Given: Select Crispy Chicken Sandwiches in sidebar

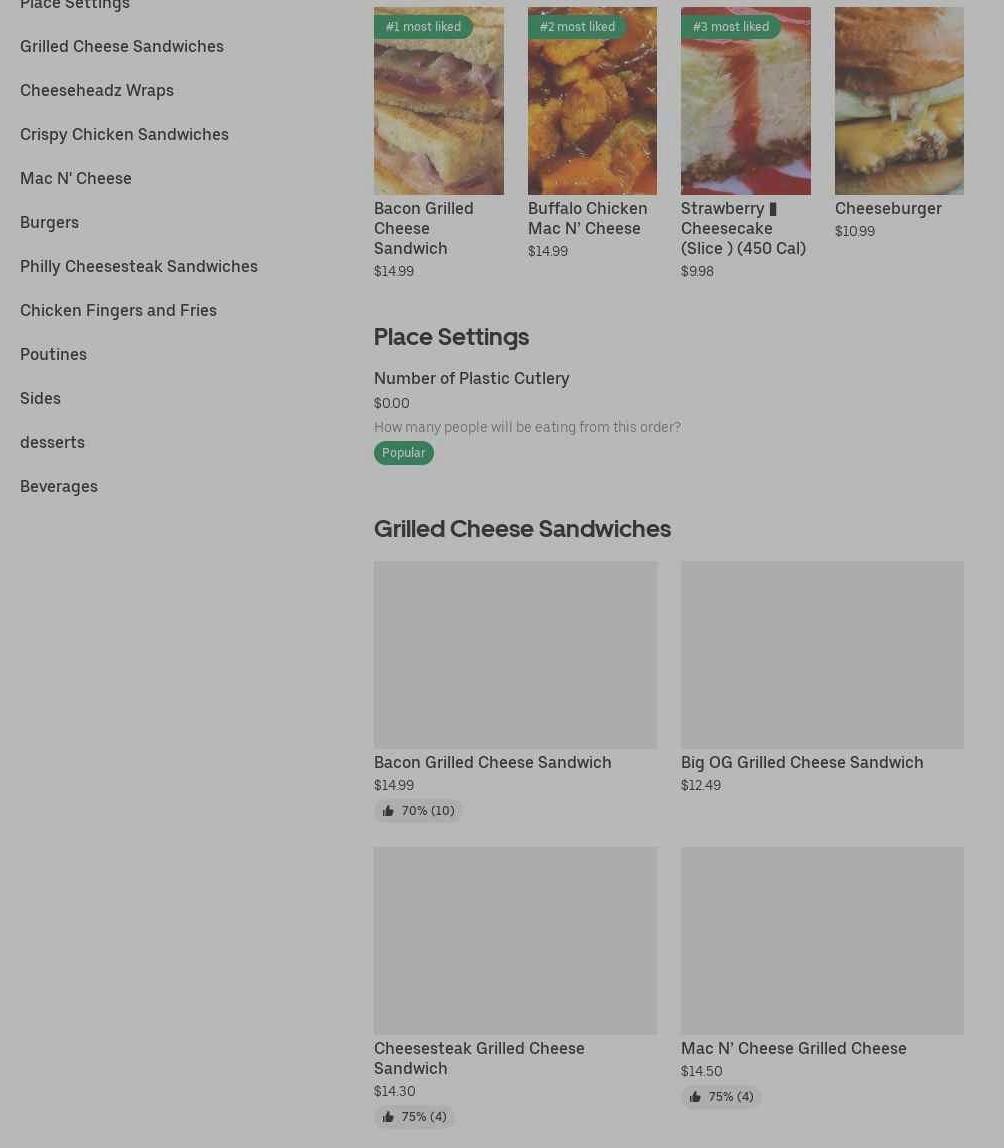Looking at the screenshot, I should click(124, 134).
